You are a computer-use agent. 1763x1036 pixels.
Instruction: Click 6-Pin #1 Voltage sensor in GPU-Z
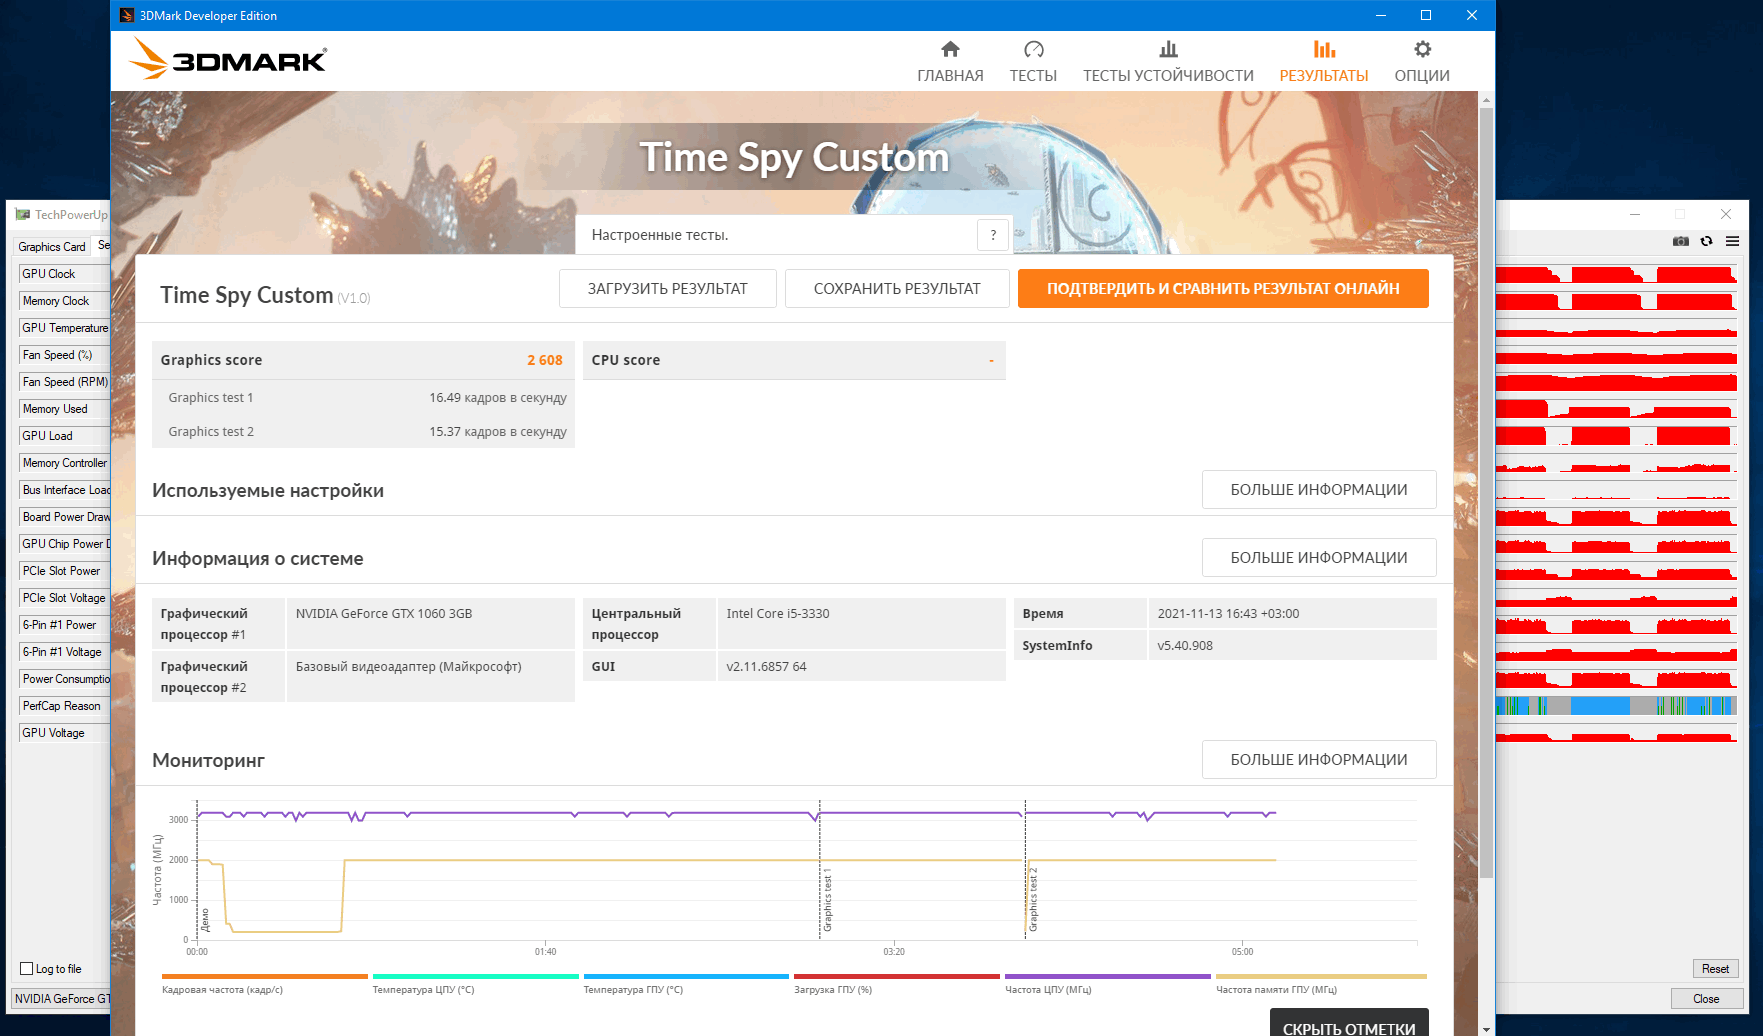pos(64,651)
